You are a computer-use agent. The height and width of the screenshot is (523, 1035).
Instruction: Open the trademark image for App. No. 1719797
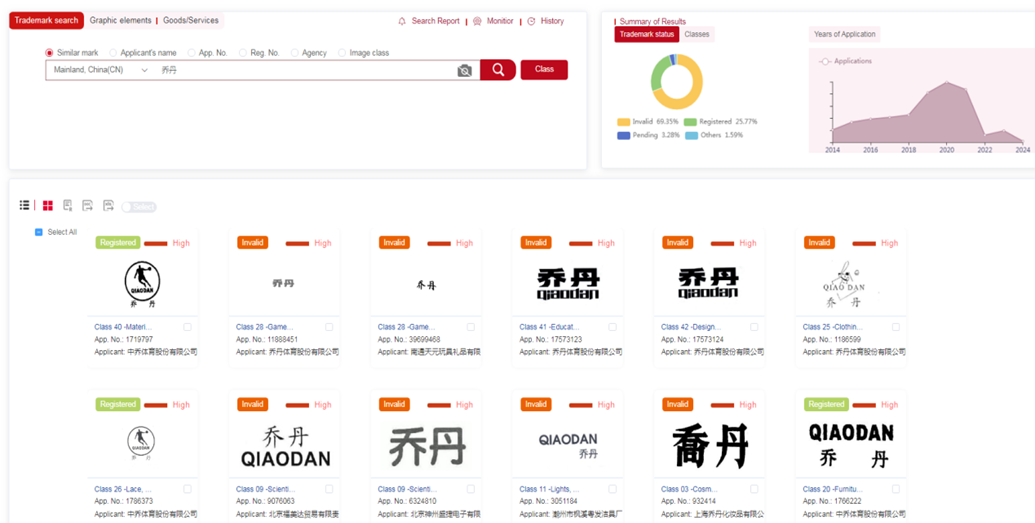[x=143, y=285]
